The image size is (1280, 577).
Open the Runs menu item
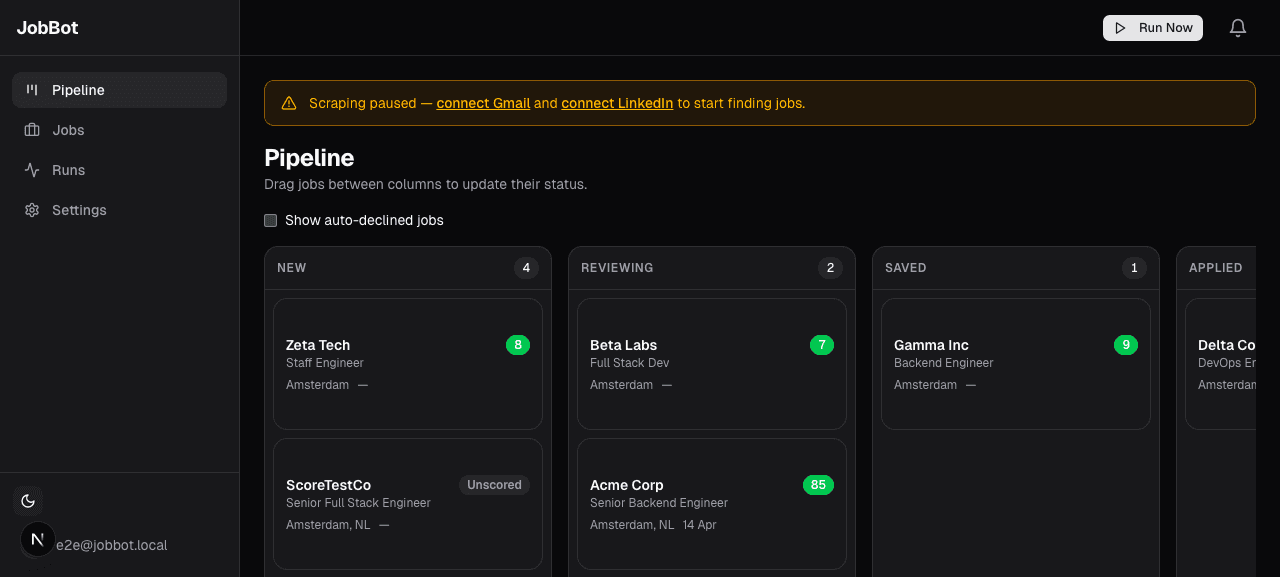[x=68, y=170]
